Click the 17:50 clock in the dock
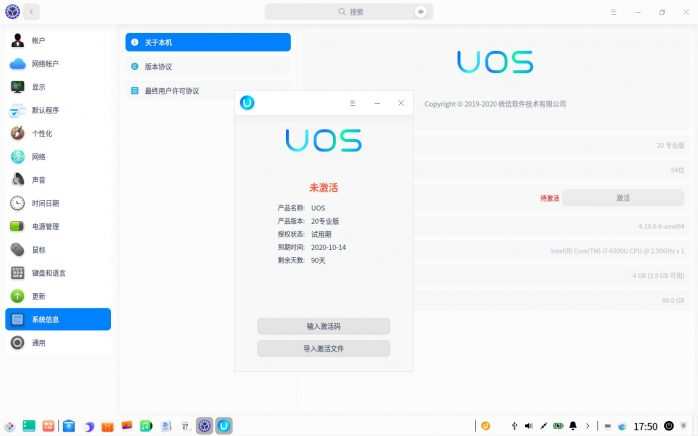 coord(645,426)
